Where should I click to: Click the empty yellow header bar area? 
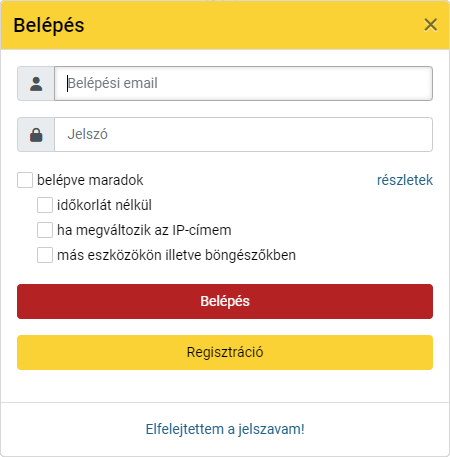(253, 25)
